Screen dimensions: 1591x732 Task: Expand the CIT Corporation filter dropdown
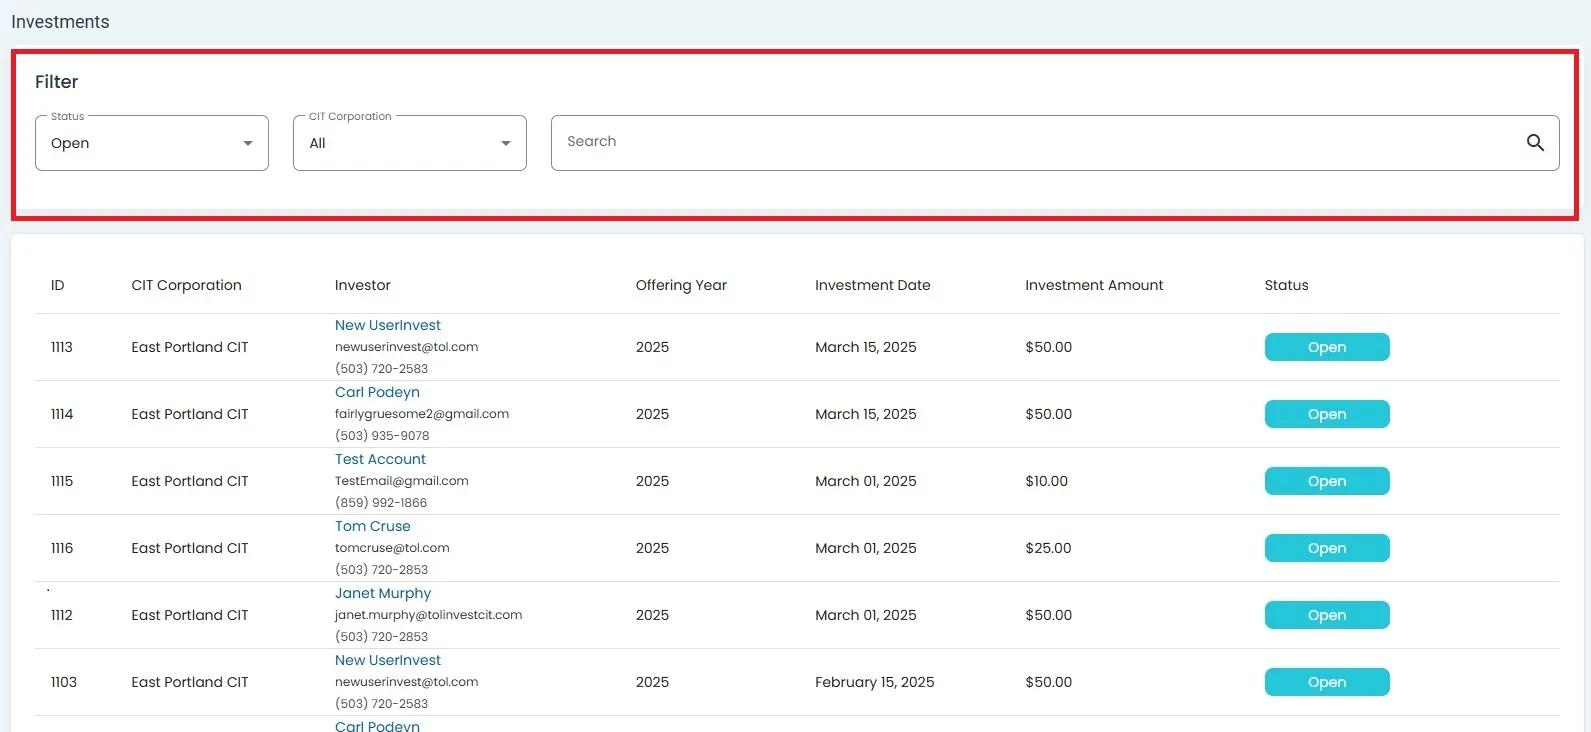[x=409, y=143]
